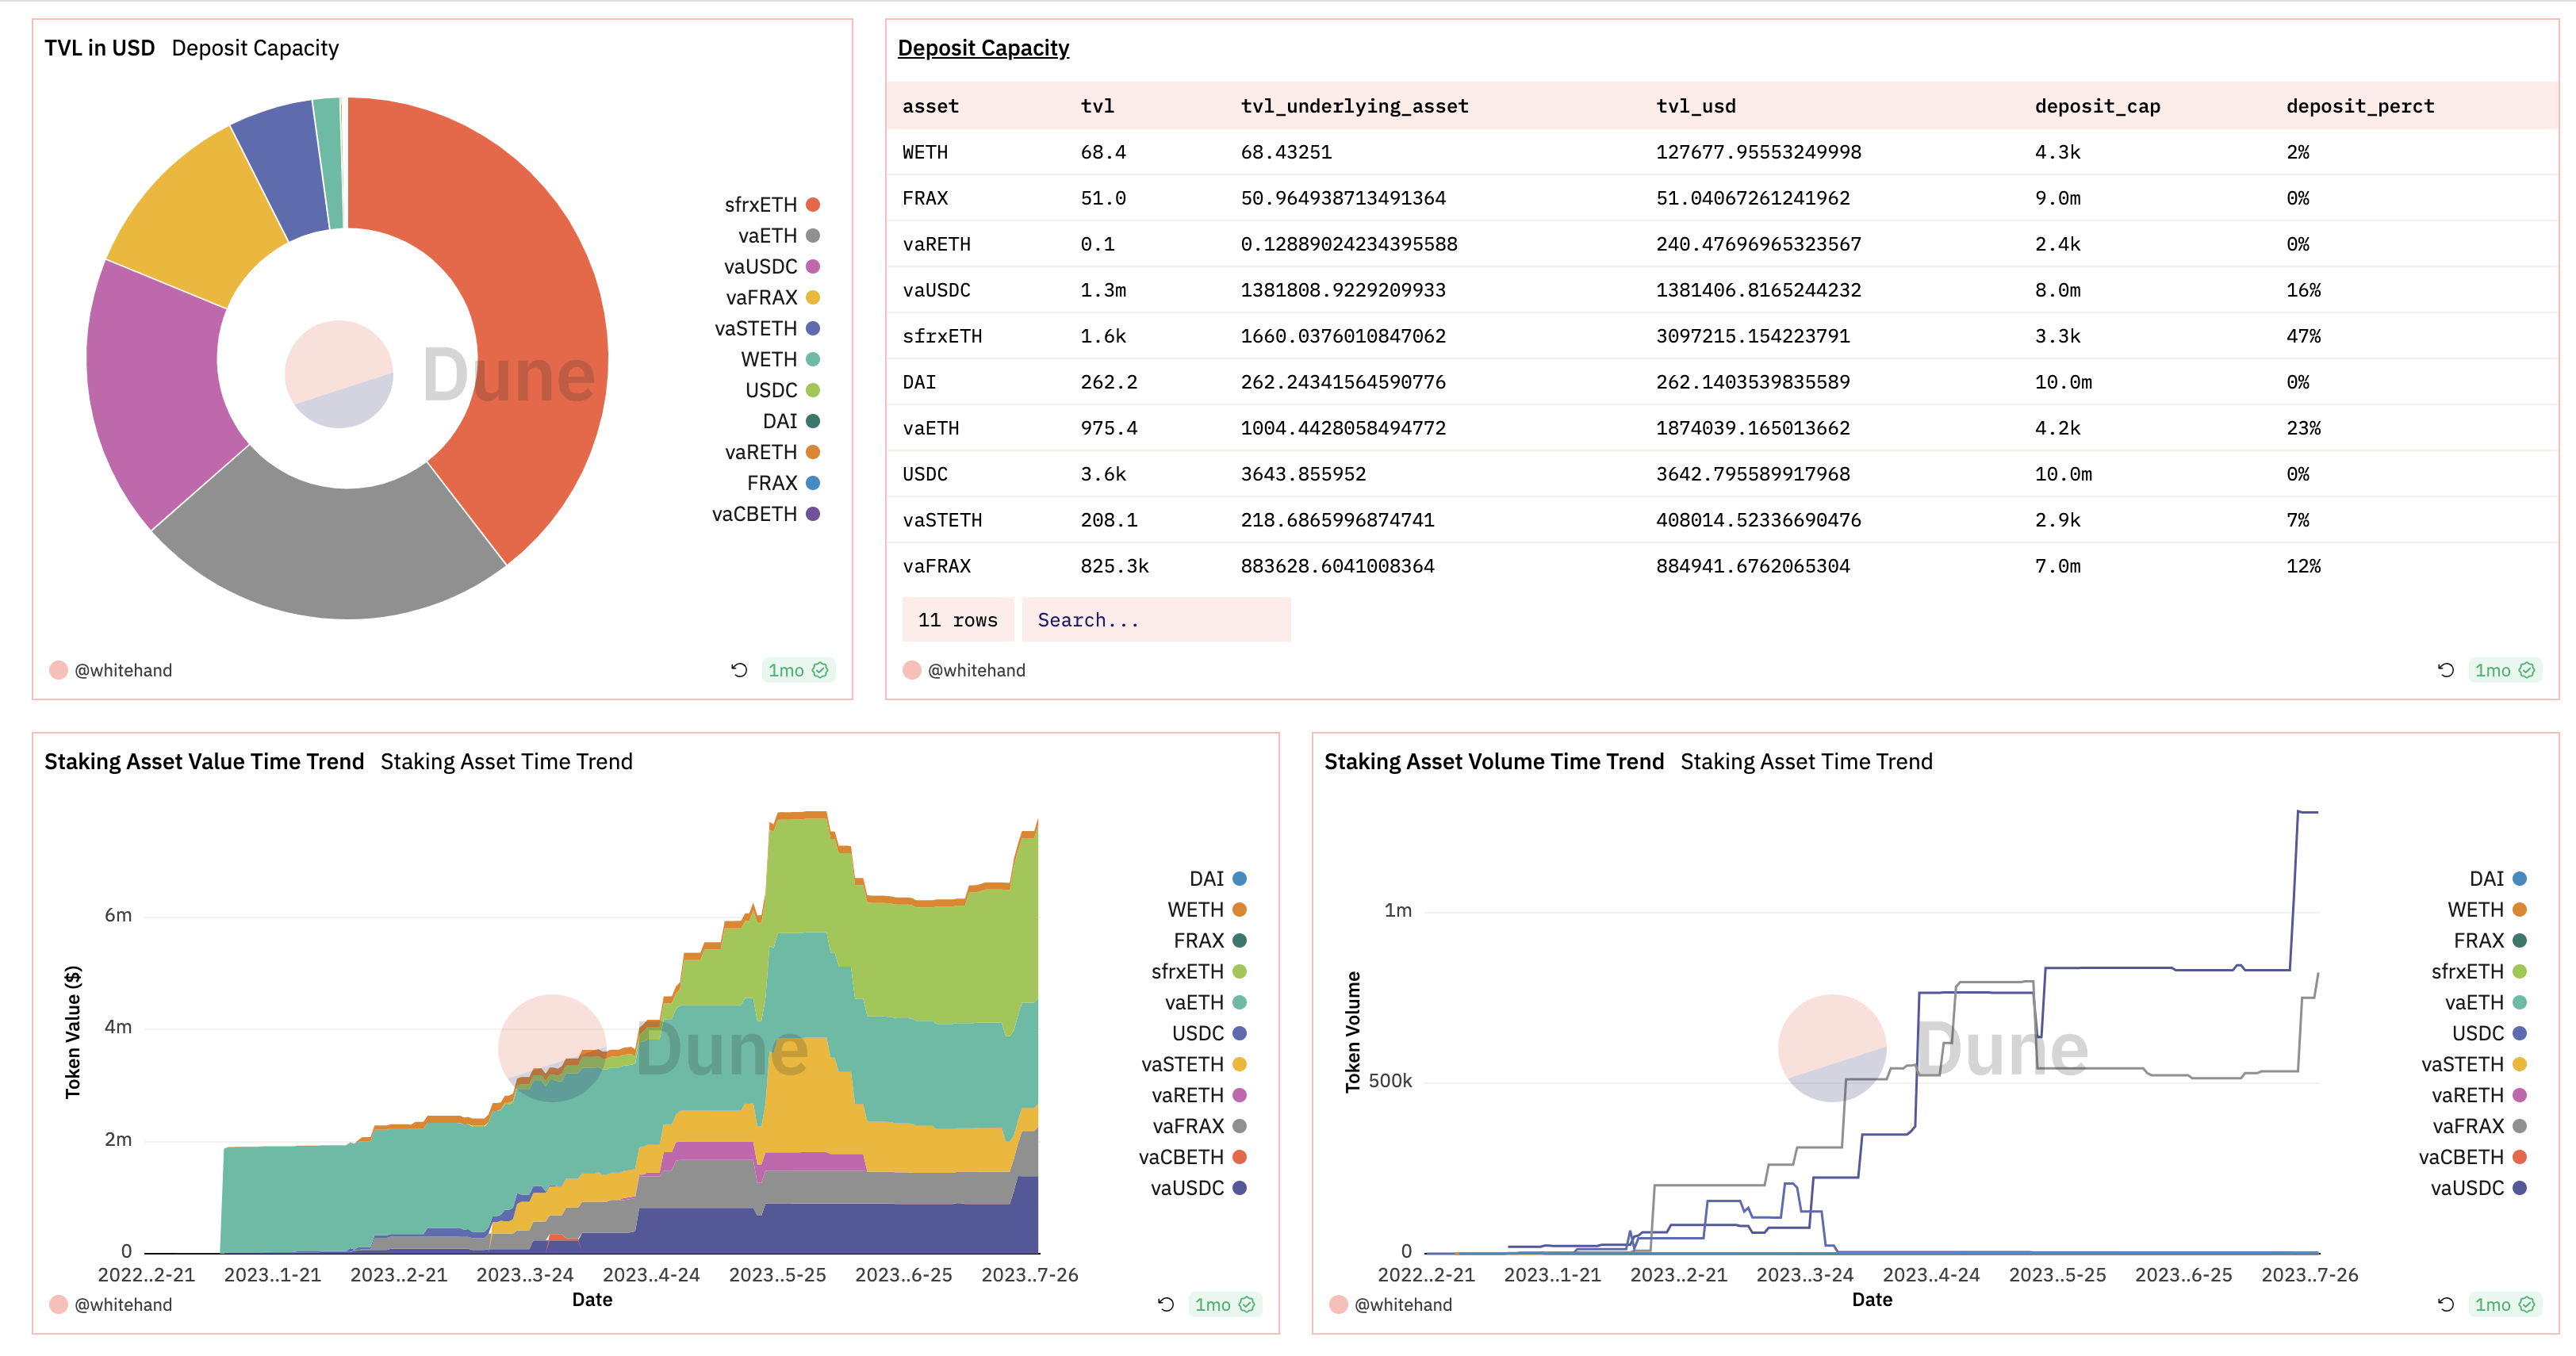2576x1356 pixels.
Task: Sort table by asset column header
Action: pyautogui.click(x=930, y=106)
